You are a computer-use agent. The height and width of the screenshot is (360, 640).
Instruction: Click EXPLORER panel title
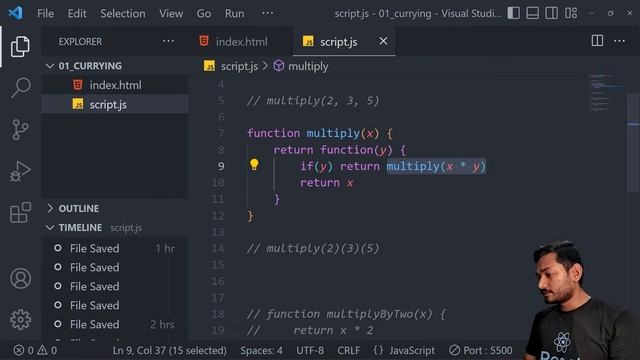tap(80, 42)
